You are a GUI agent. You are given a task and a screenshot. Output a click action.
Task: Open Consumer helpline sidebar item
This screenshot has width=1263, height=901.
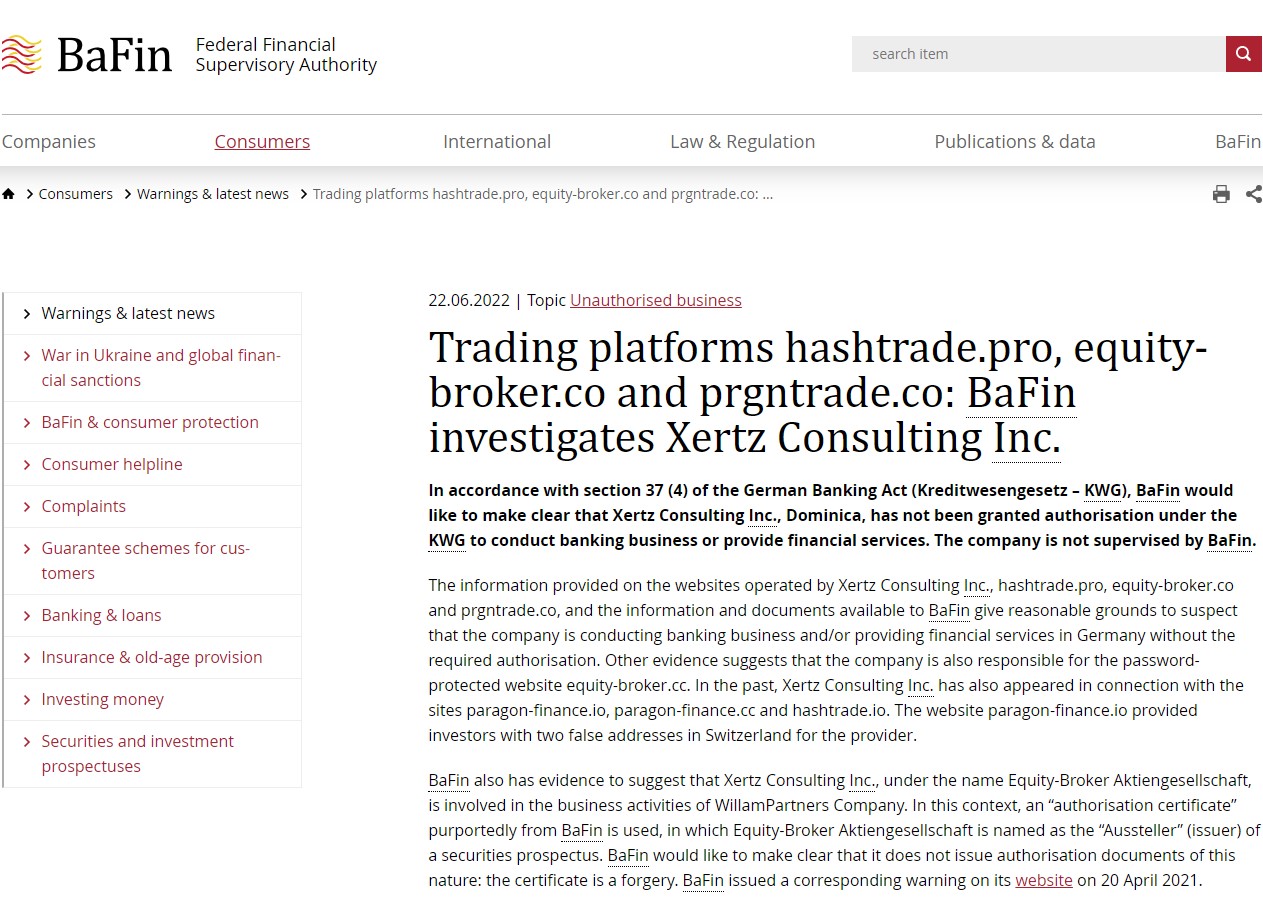point(112,464)
